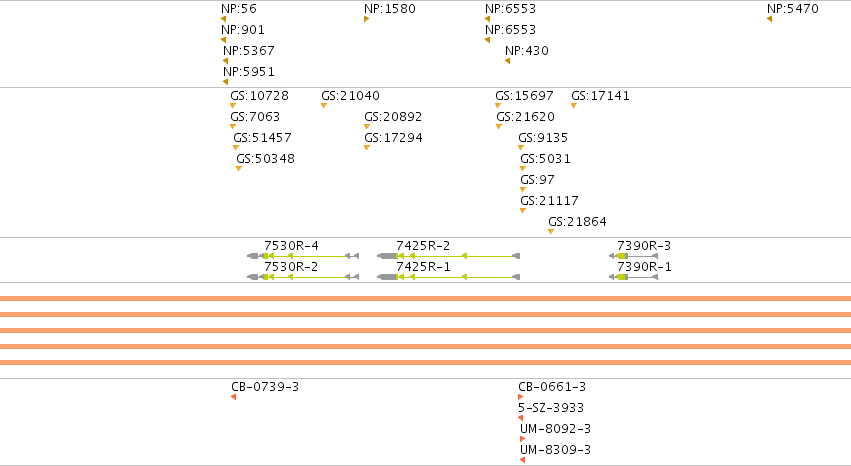Click the triangle marker under GS:15697
The width and height of the screenshot is (851, 466).
click(498, 106)
